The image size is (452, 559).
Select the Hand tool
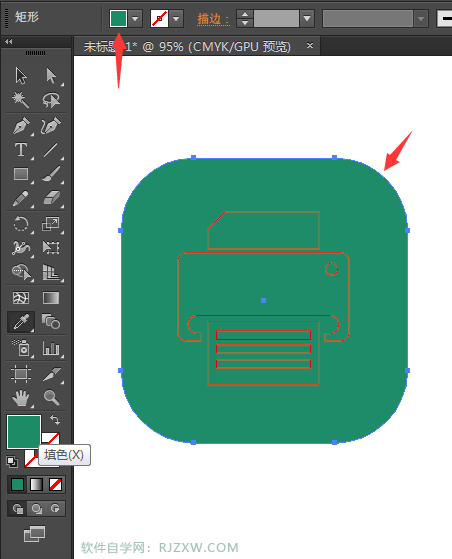pyautogui.click(x=21, y=398)
